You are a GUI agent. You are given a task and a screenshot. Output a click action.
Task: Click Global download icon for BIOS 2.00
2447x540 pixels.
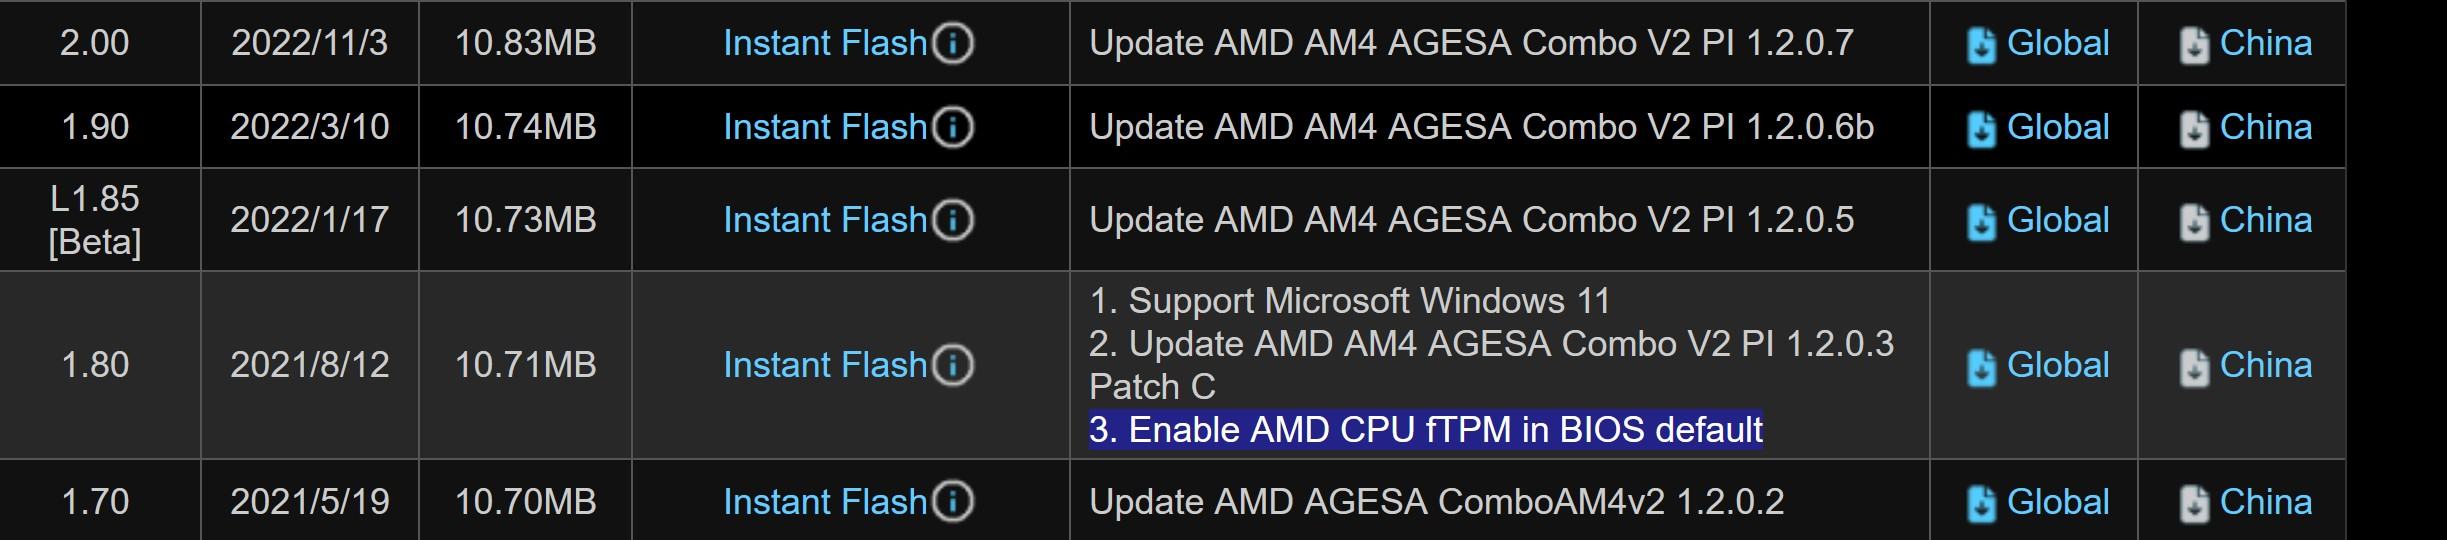[x=1980, y=45]
